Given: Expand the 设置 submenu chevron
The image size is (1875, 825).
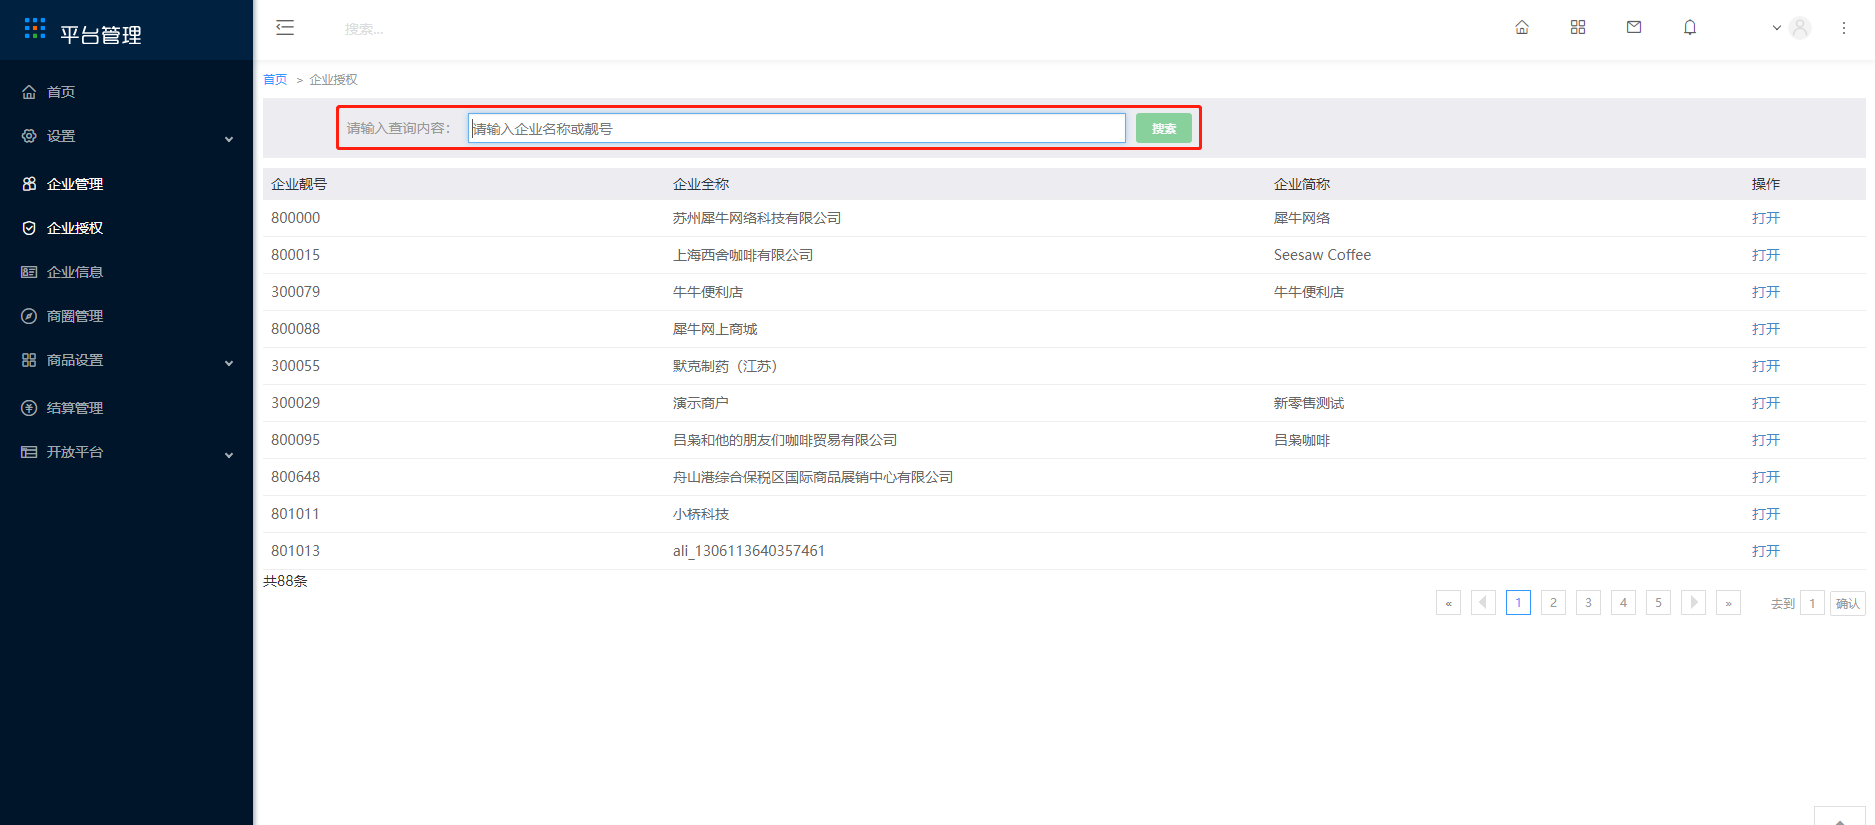Looking at the screenshot, I should pyautogui.click(x=229, y=139).
